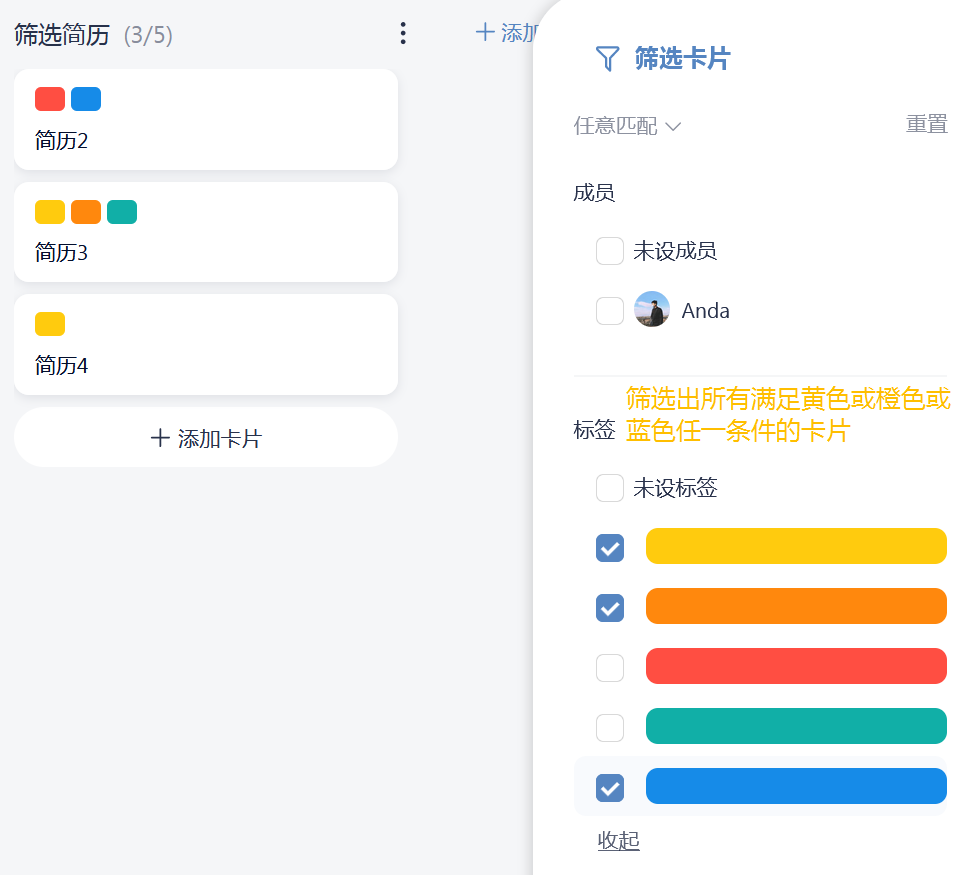Click the funnel filter icon beside 筛选卡片

pos(607,59)
